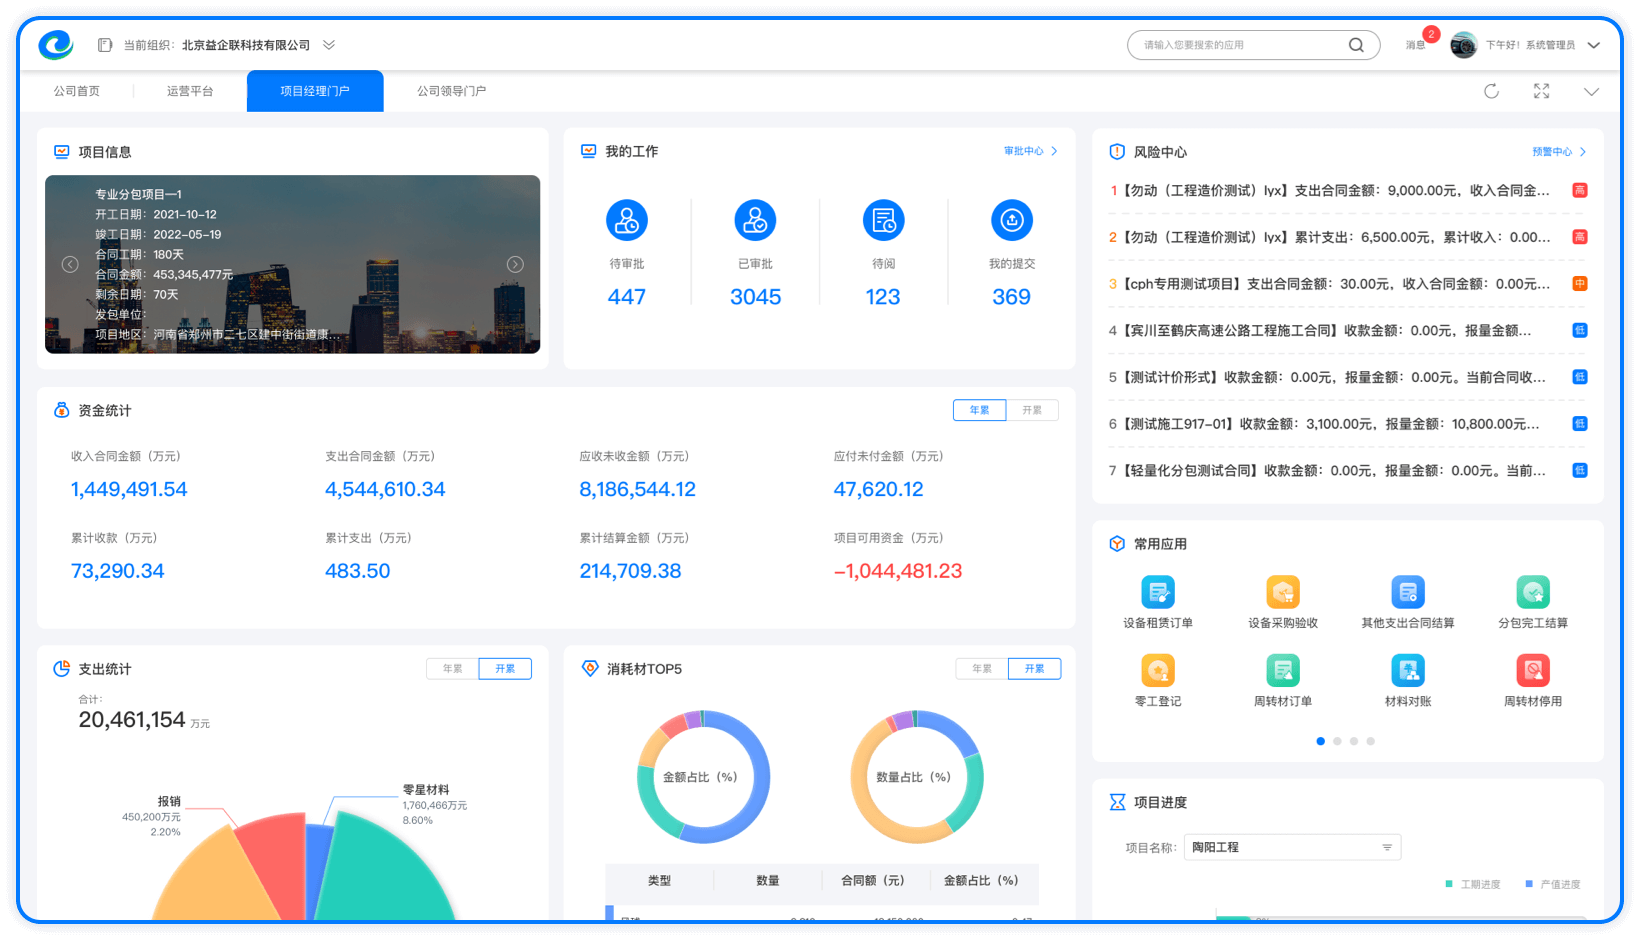Open the 分包完工结算 app
Image resolution: width=1640 pixels, height=940 pixels.
tap(1533, 603)
